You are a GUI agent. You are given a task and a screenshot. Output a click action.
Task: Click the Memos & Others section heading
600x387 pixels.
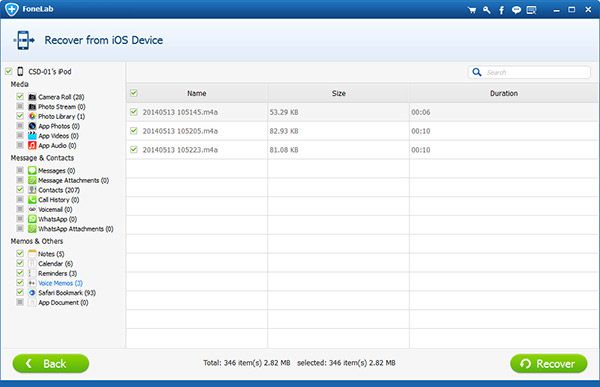coord(37,241)
